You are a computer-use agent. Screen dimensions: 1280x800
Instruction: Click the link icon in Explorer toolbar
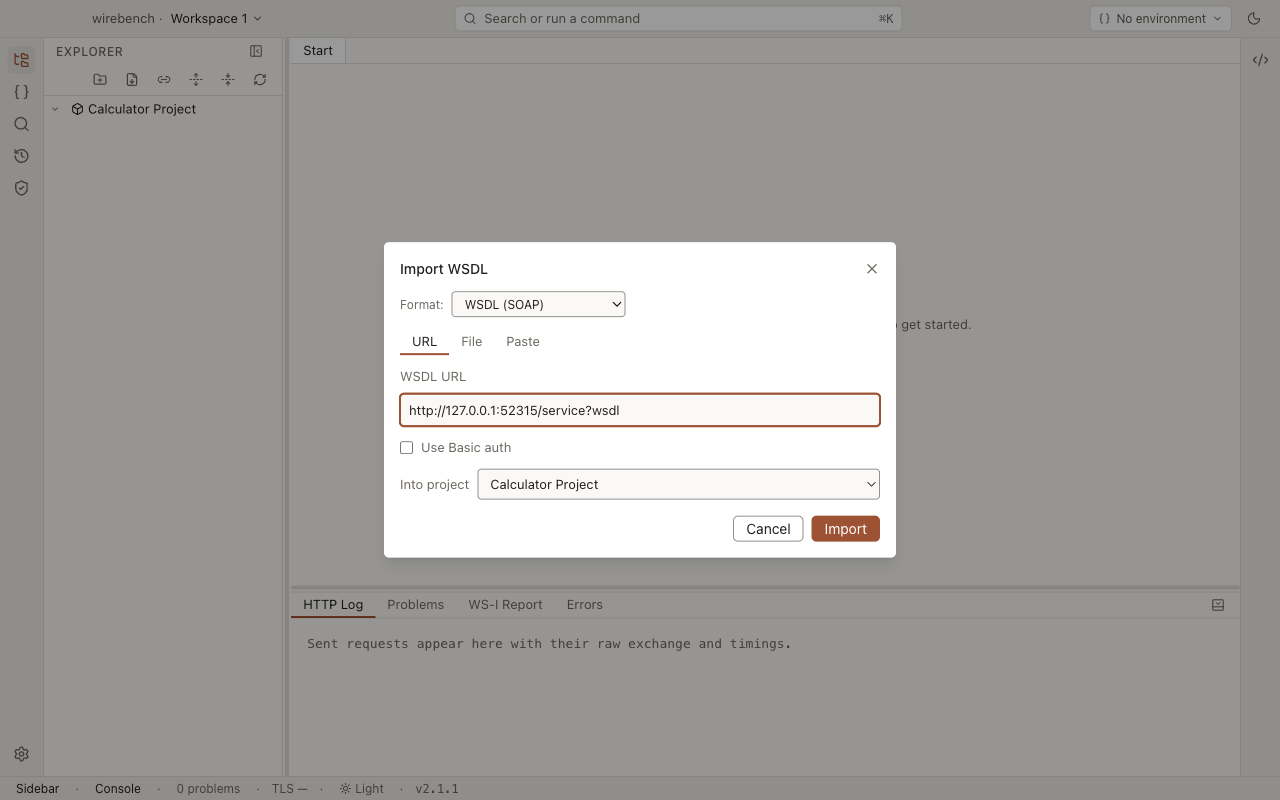coord(164,79)
